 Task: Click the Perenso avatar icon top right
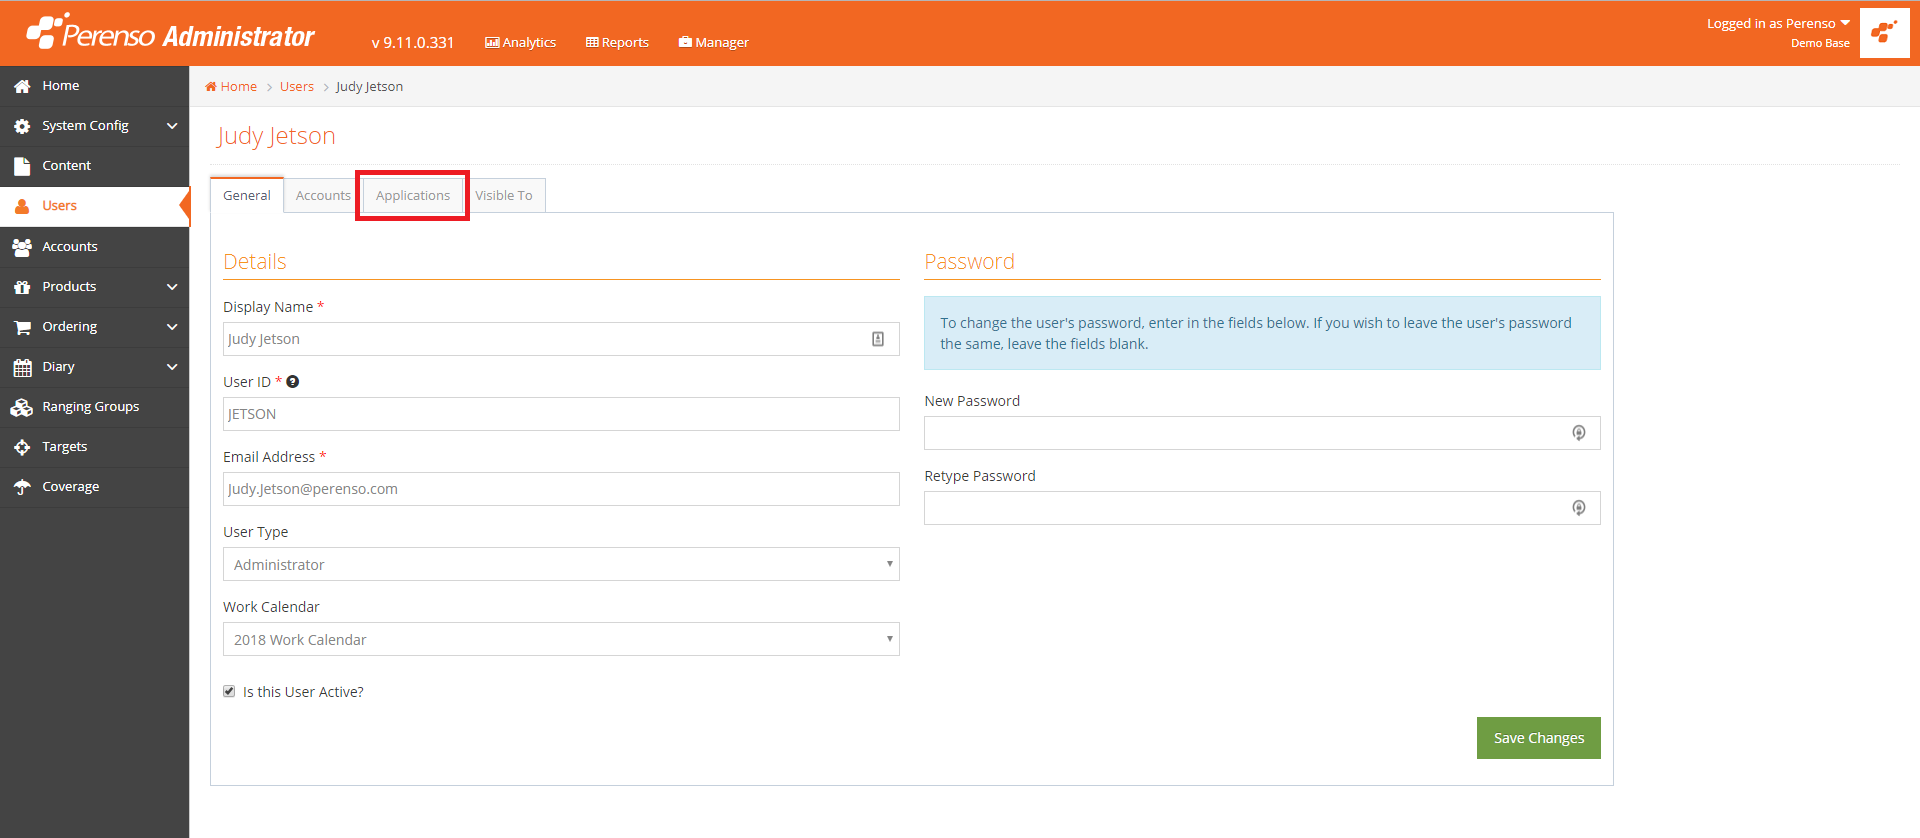click(1885, 33)
